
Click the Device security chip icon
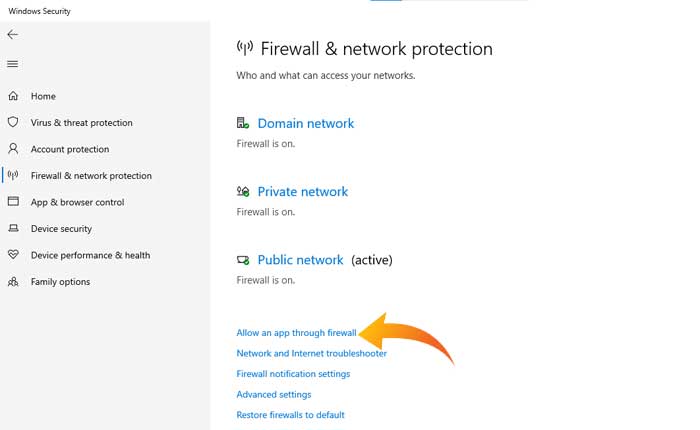13,228
